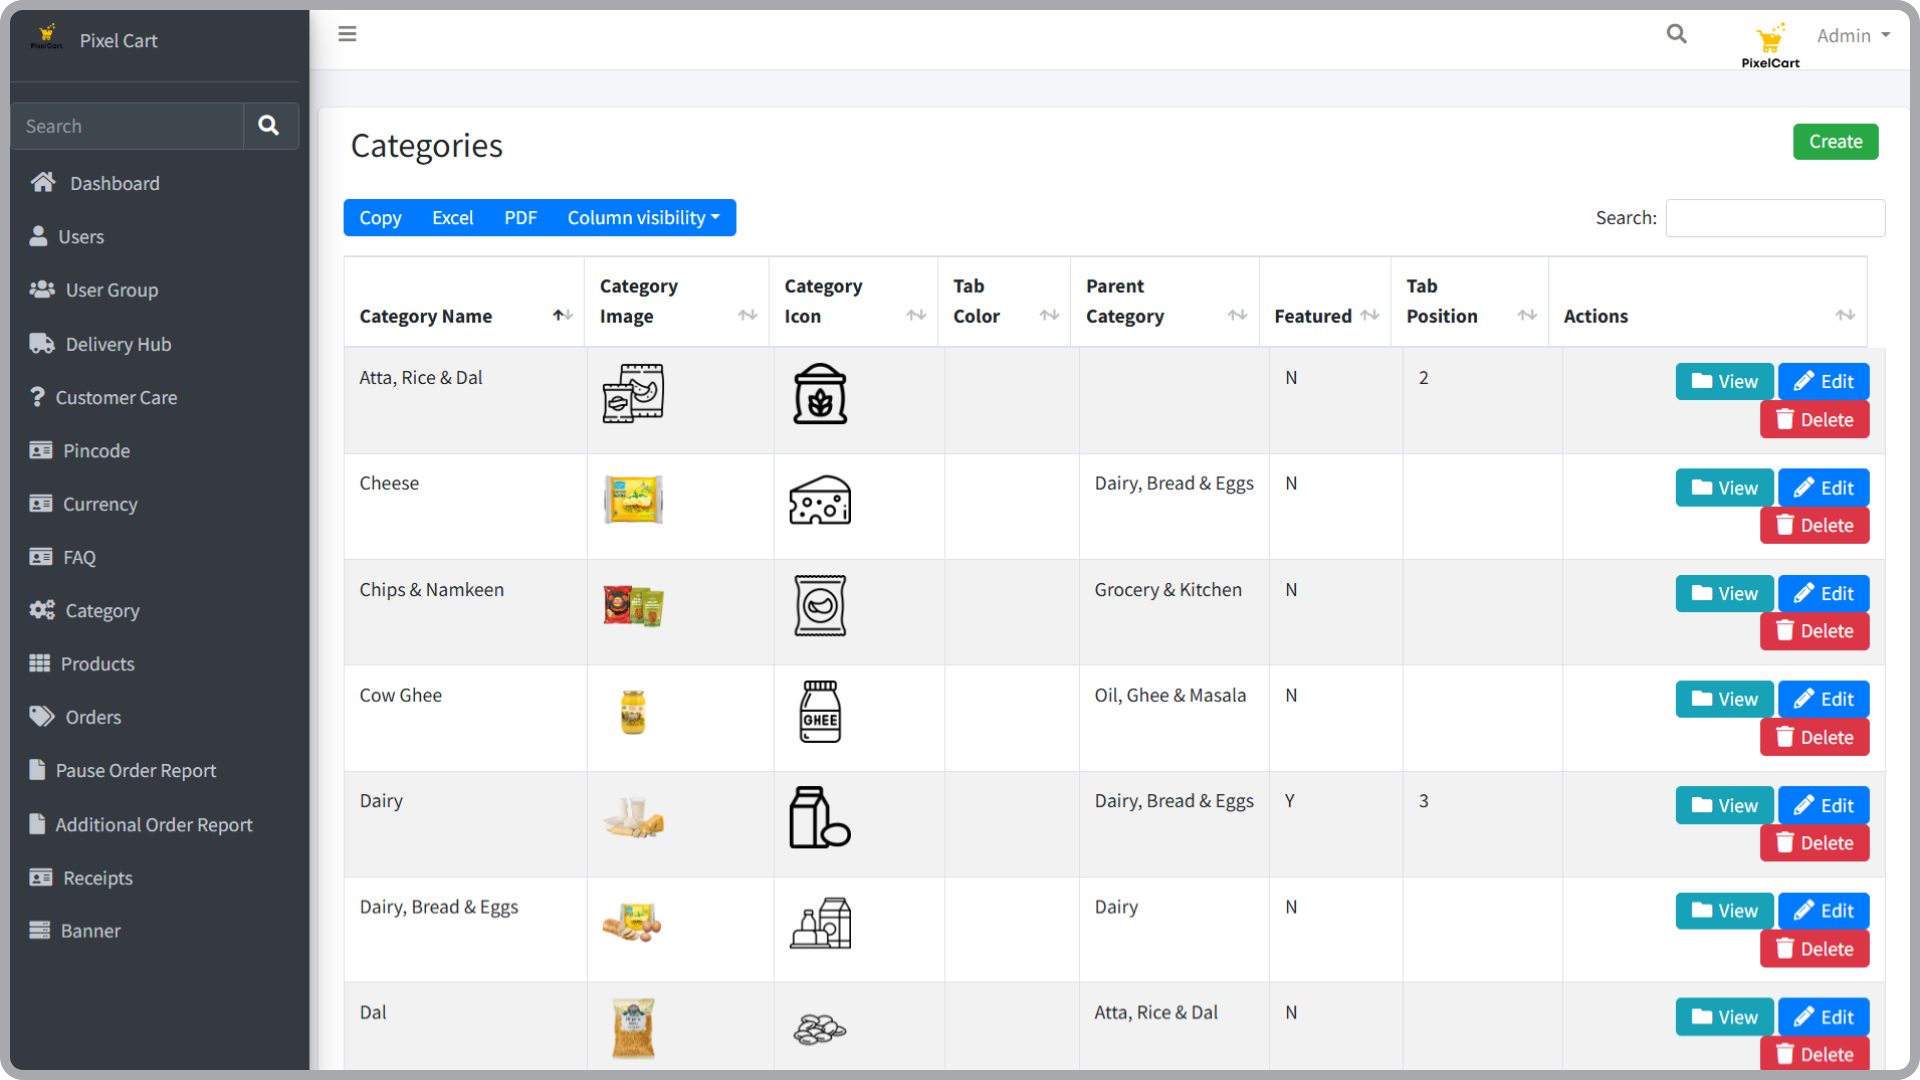
Task: View the Dal category
Action: (1724, 1018)
